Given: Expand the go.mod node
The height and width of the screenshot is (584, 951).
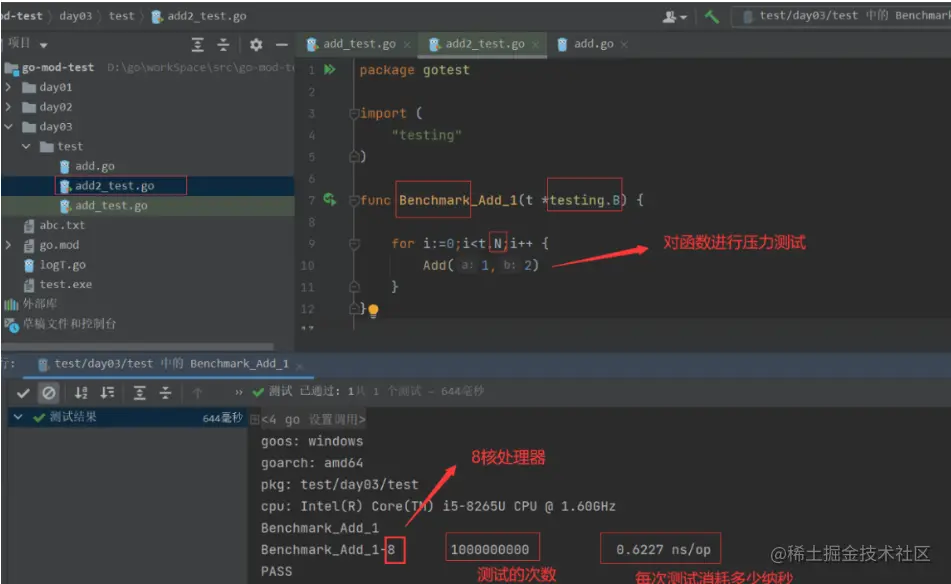Looking at the screenshot, I should point(8,245).
